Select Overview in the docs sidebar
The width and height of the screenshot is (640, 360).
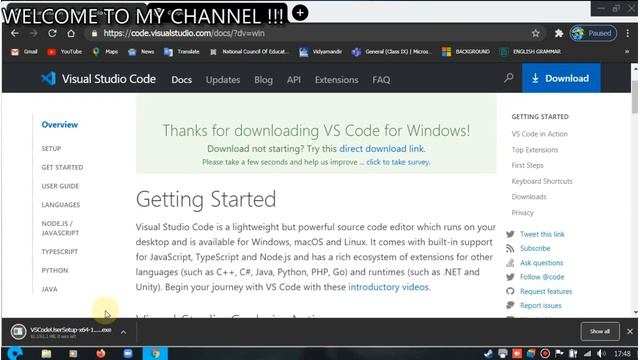pyautogui.click(x=60, y=124)
